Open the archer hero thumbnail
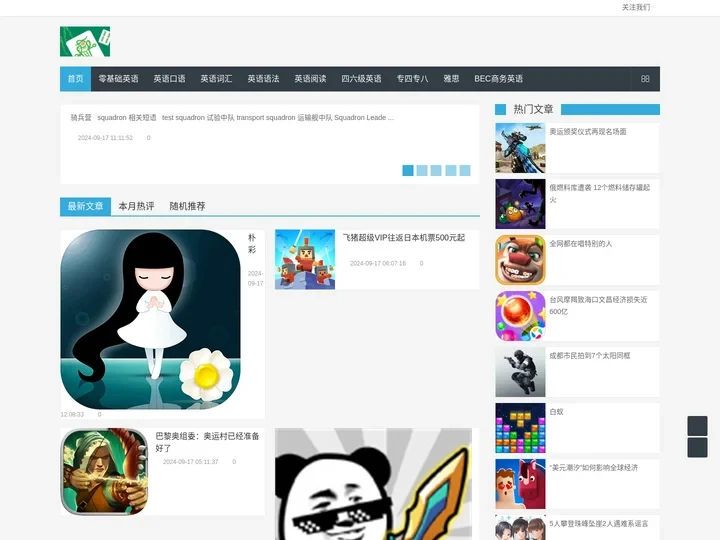 click(x=104, y=472)
